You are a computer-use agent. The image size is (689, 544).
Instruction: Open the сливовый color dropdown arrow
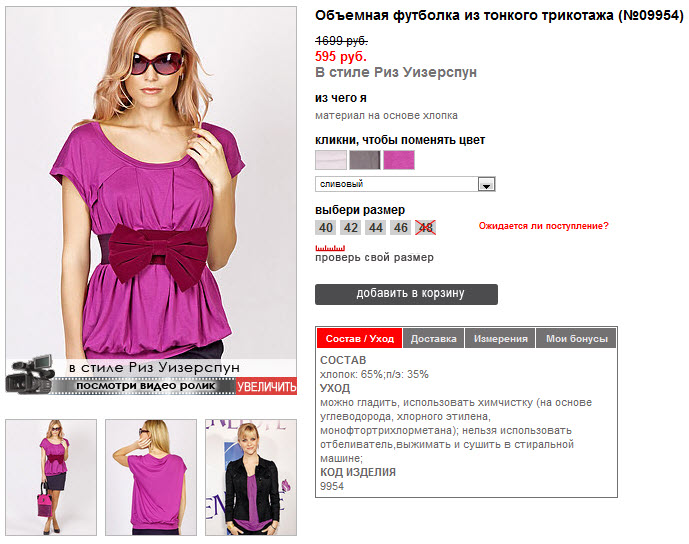coord(486,184)
